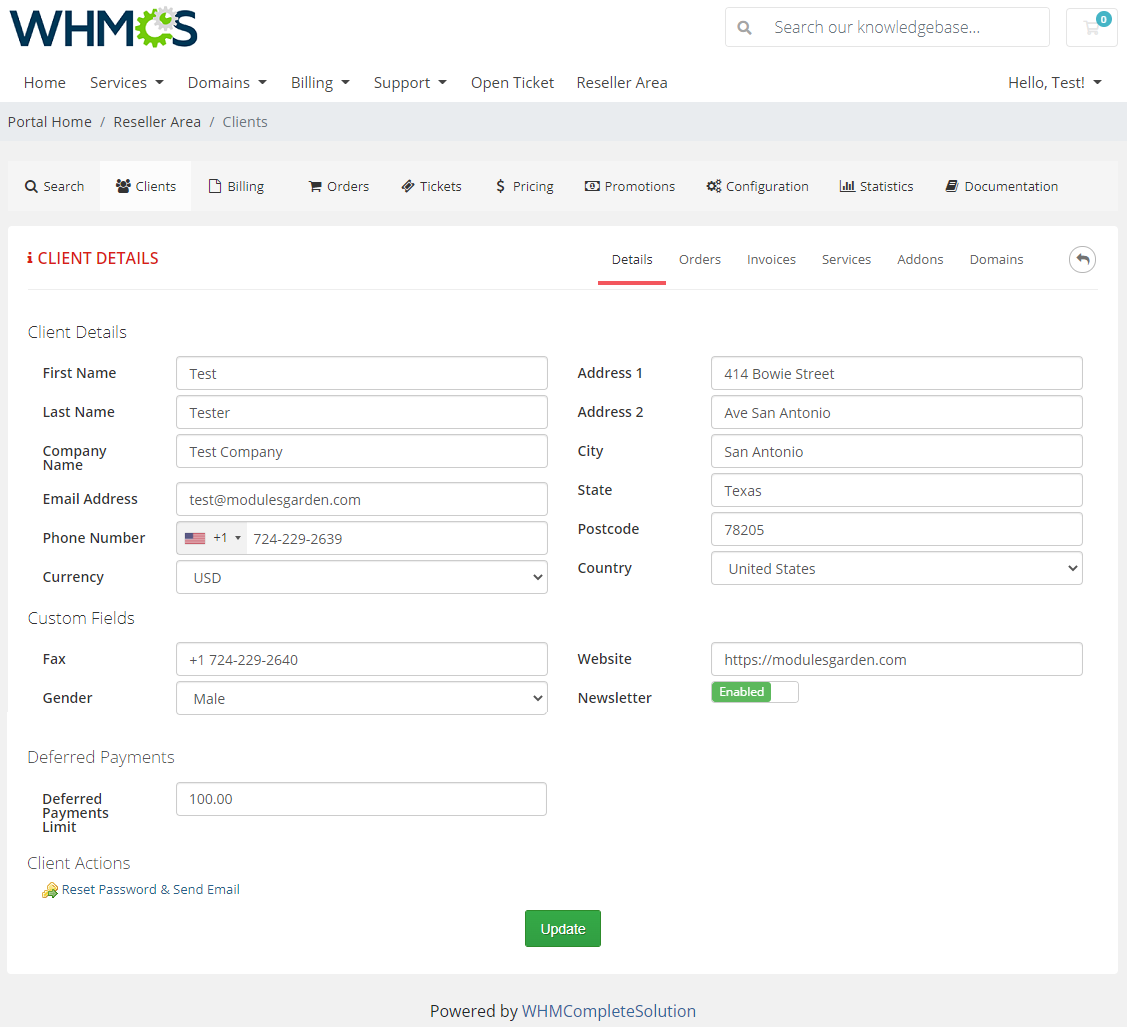This screenshot has height=1027, width=1127.
Task: Click the Orders shopping cart icon
Action: (x=338, y=186)
